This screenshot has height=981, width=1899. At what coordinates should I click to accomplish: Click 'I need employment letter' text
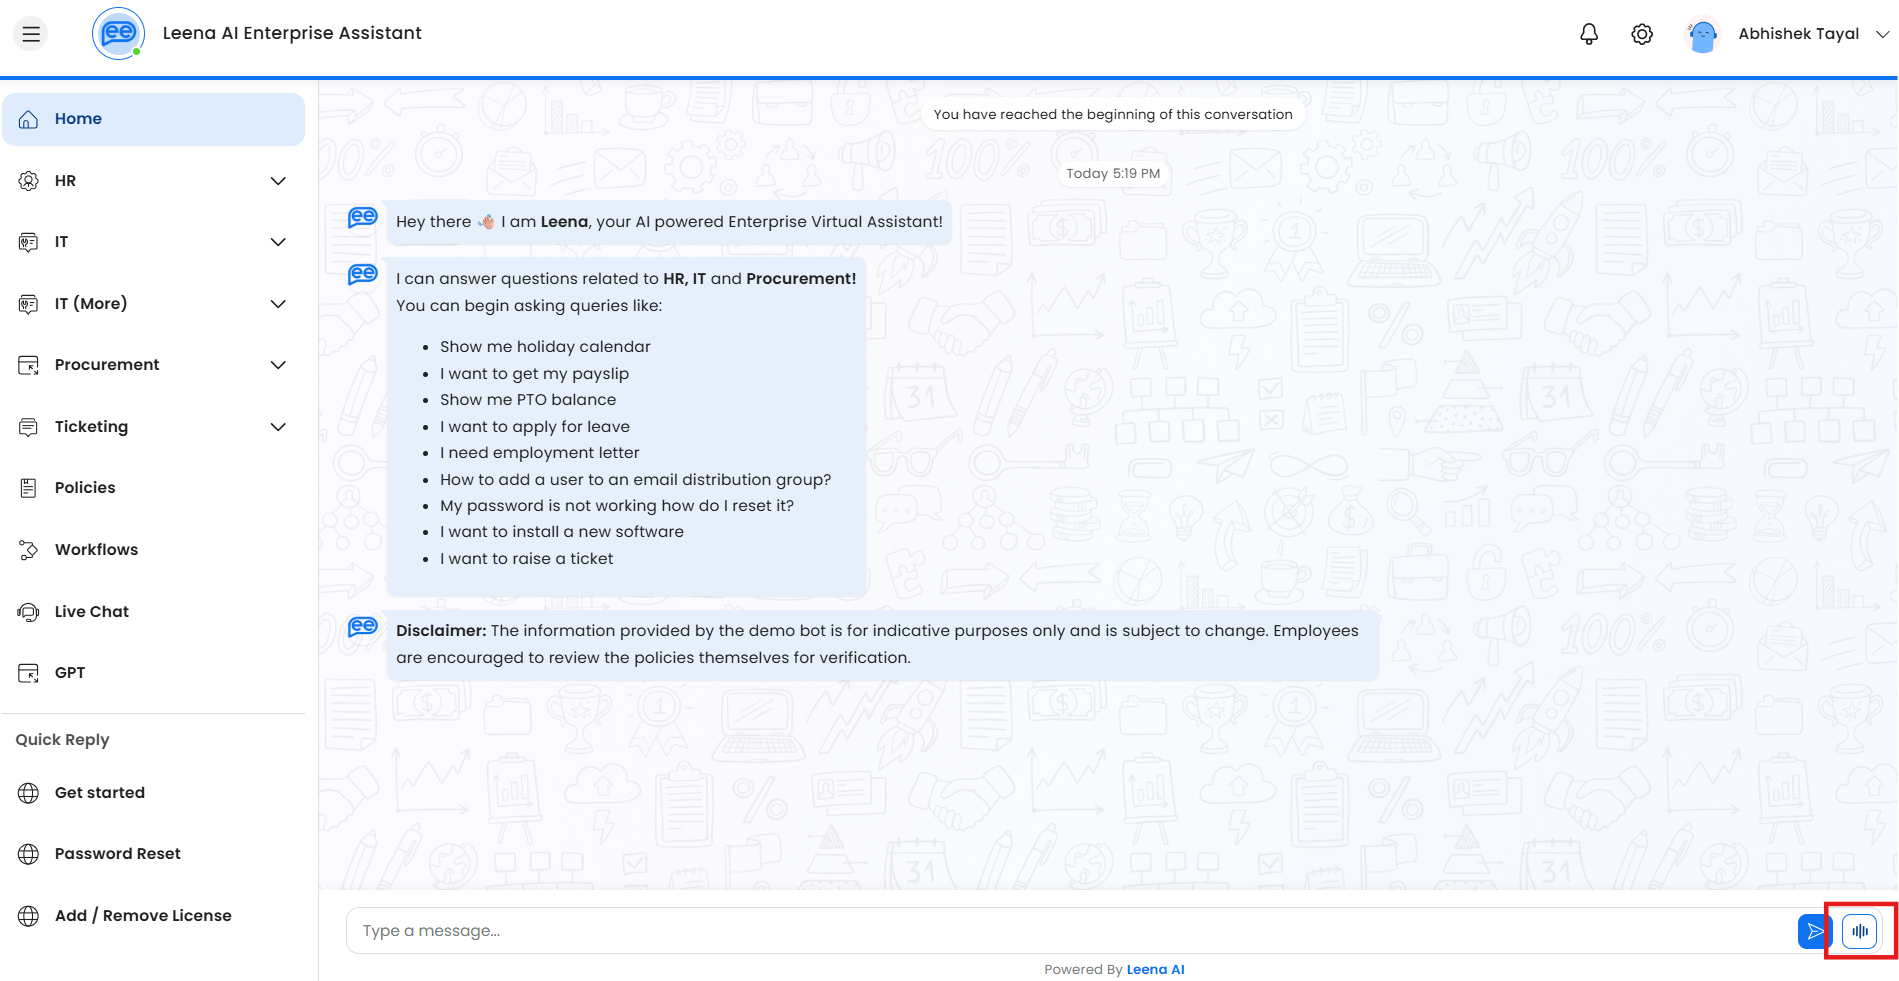point(539,453)
